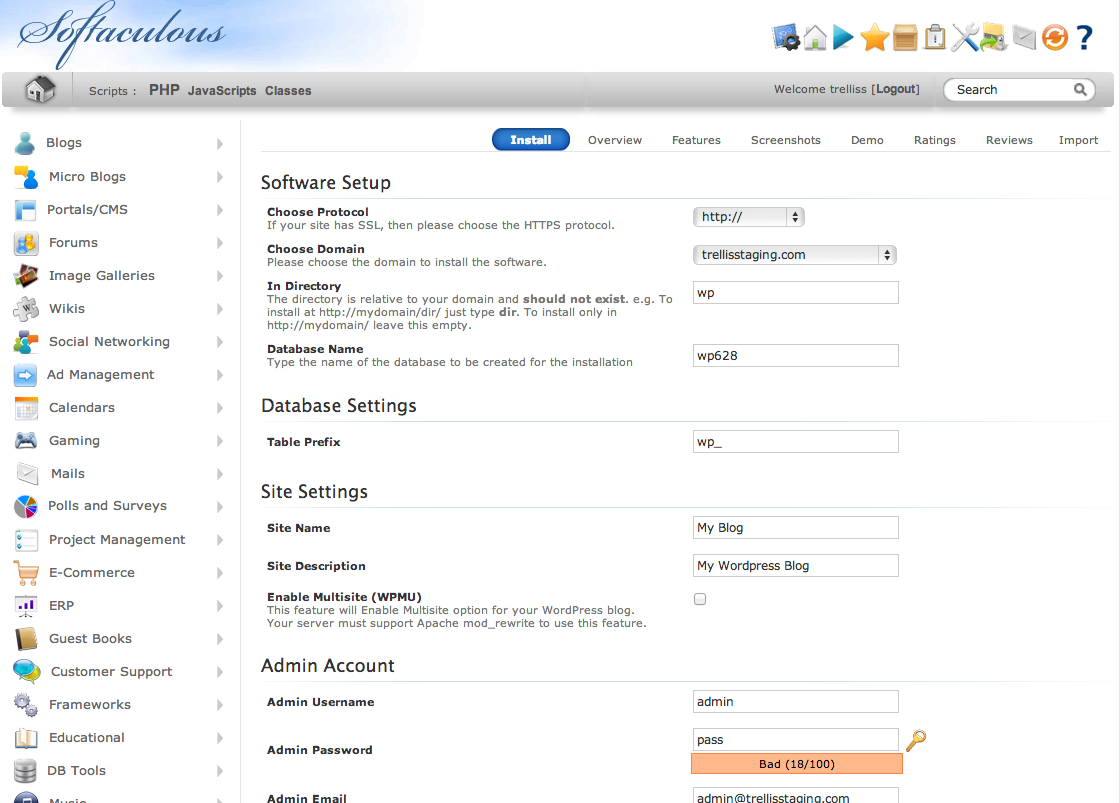Click the Micro Blogs category icon
This screenshot has width=1120, height=803.
click(26, 176)
